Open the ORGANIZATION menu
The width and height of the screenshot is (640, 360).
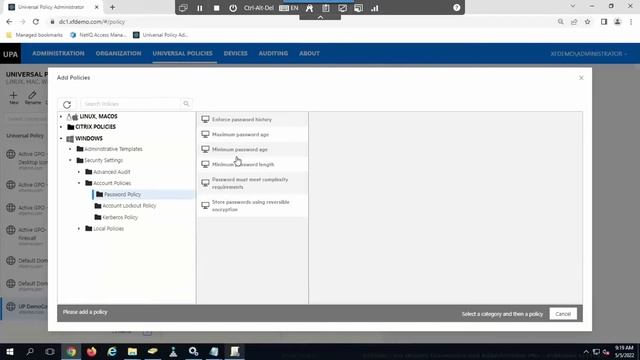coord(118,53)
